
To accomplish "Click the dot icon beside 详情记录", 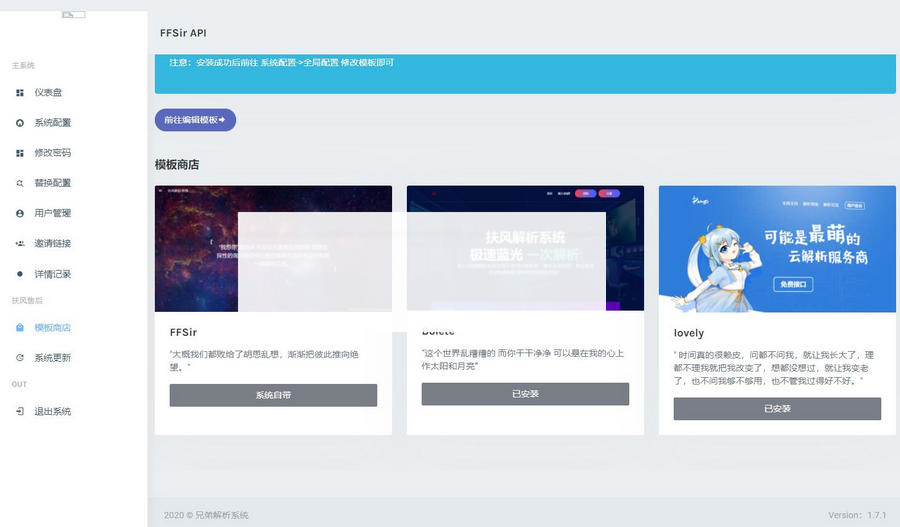I will click(20, 274).
